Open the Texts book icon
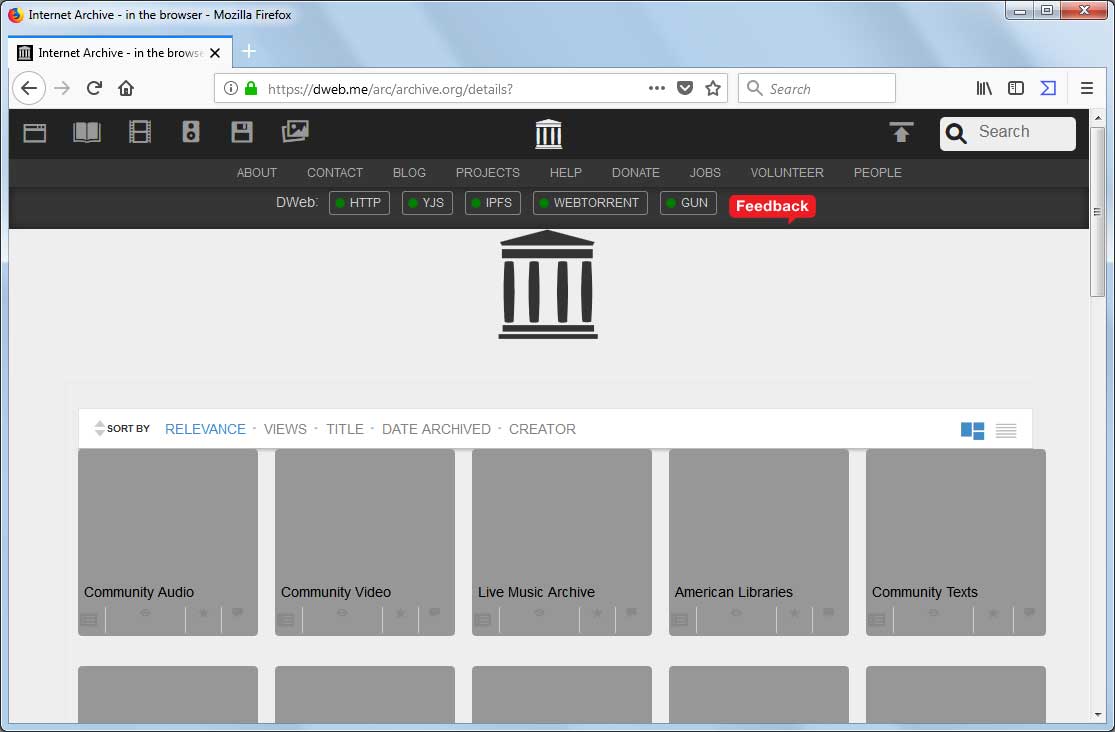Viewport: 1115px width, 732px height. point(87,132)
